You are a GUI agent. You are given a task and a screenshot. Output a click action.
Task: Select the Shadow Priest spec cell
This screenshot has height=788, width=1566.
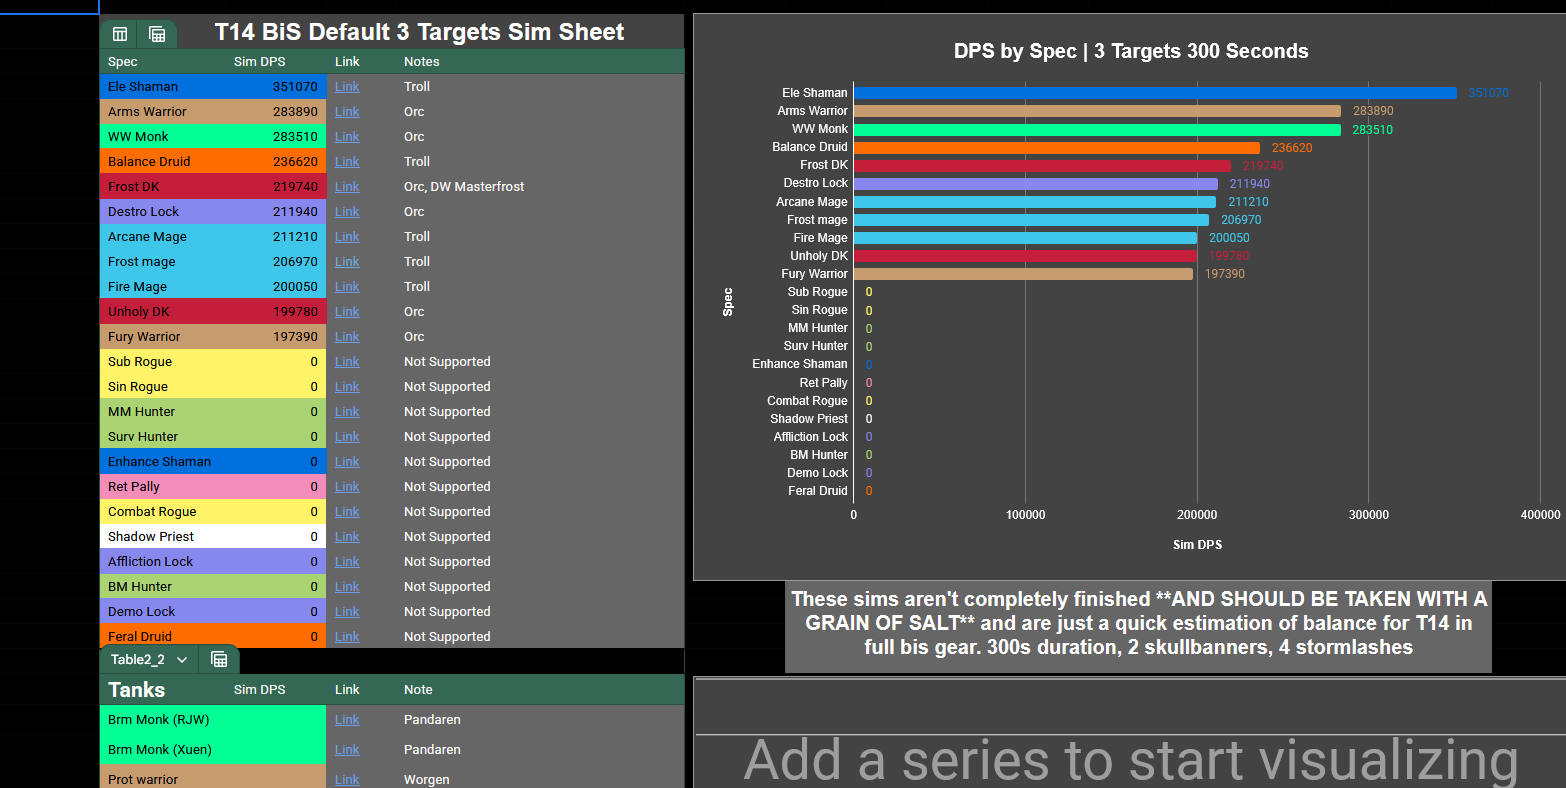click(163, 537)
